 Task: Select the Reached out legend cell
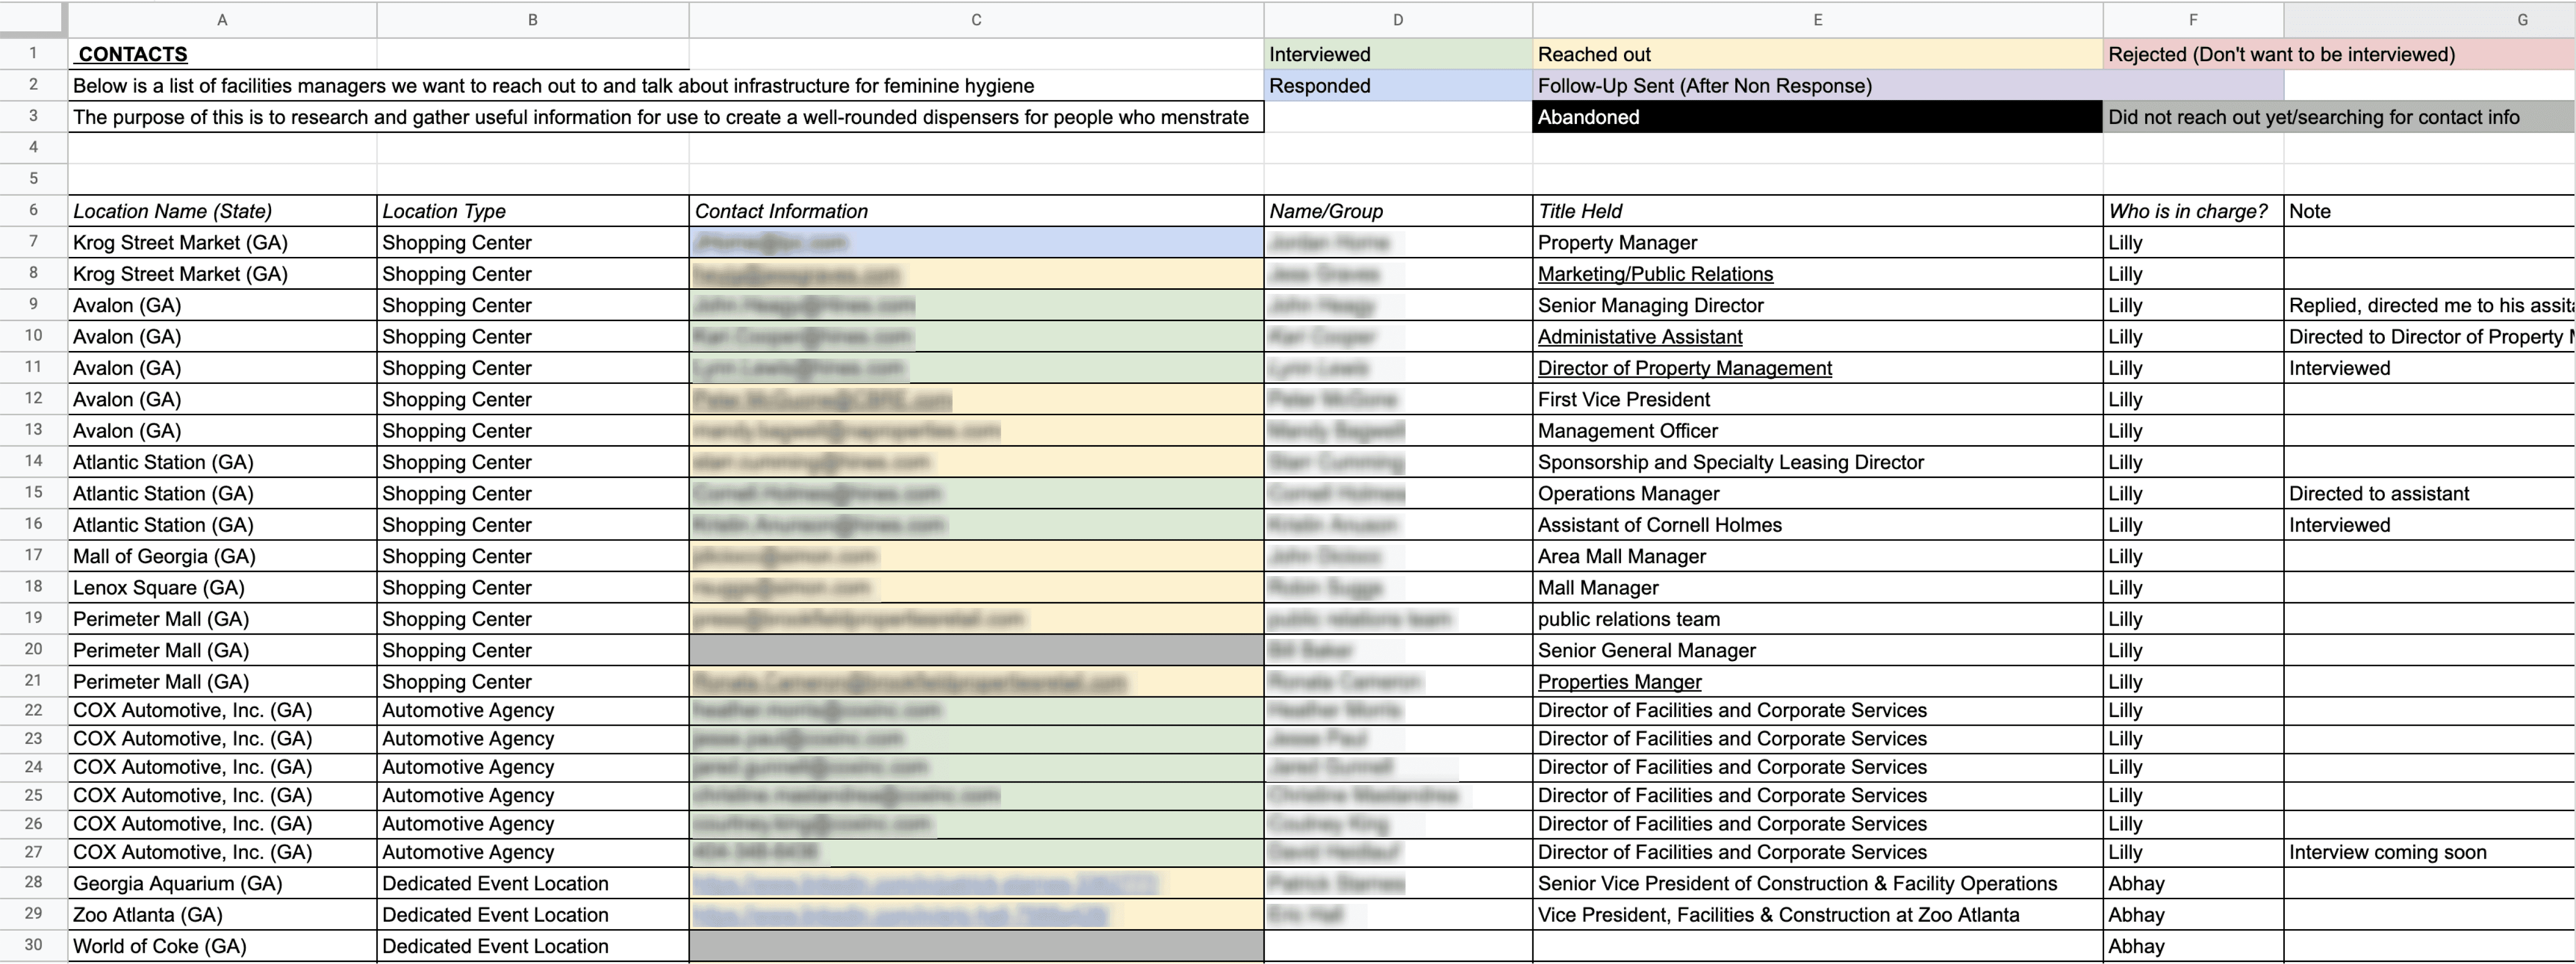coord(1817,54)
